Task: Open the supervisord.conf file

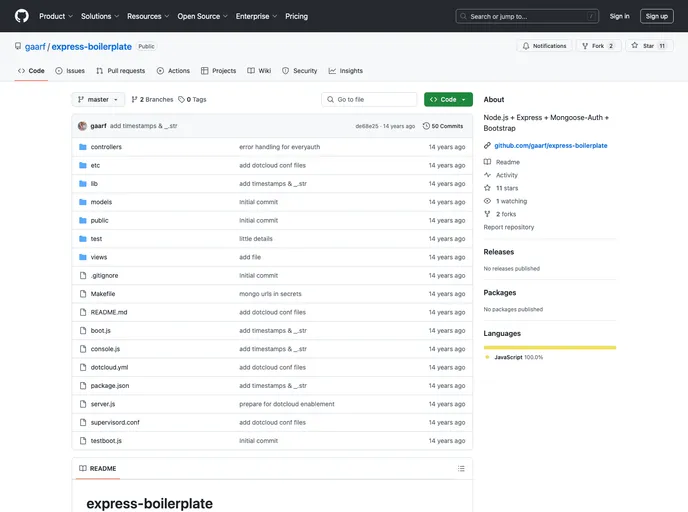Action: 115,422
